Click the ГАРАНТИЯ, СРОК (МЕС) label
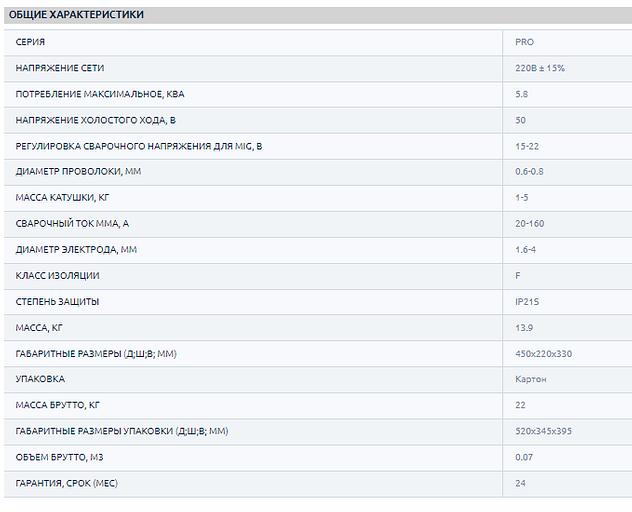This screenshot has height=512, width=632. 73,484
